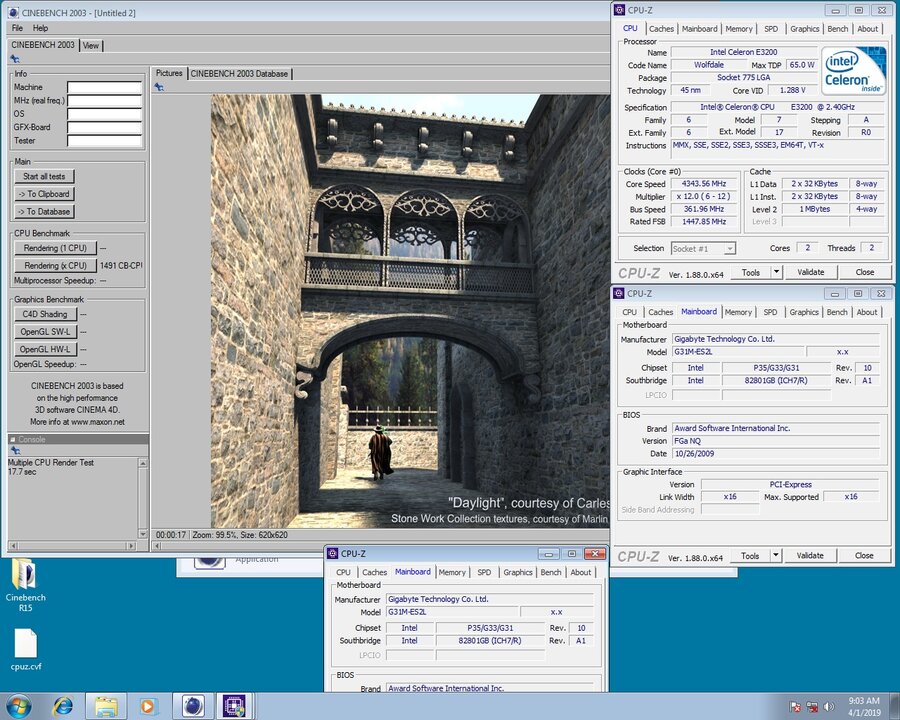This screenshot has width=900, height=720.
Task: Click pin icon under Pictures tab
Action: [x=159, y=87]
